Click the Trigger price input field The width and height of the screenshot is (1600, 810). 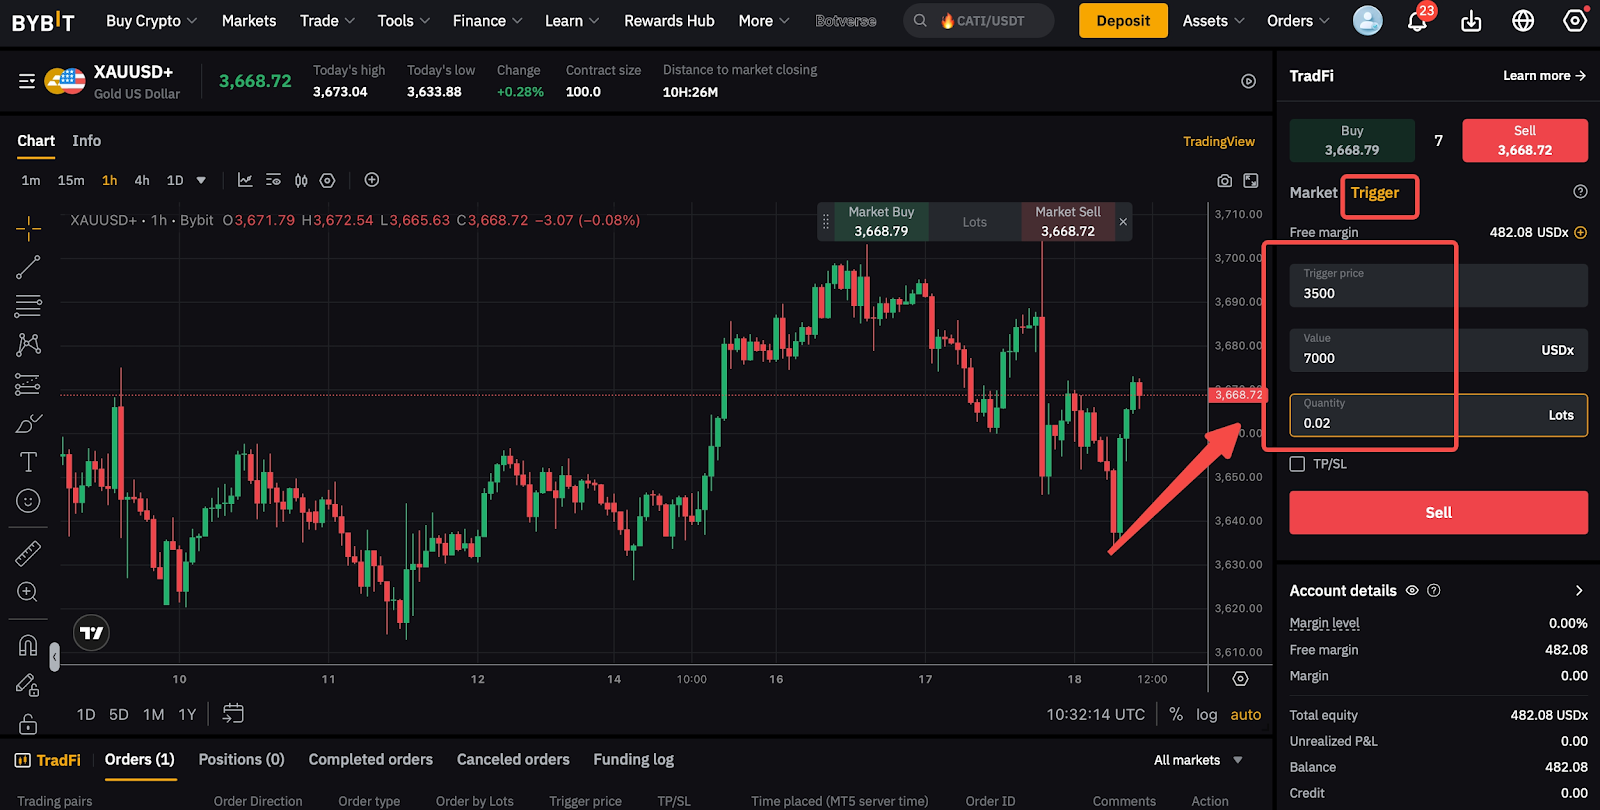coord(1438,286)
